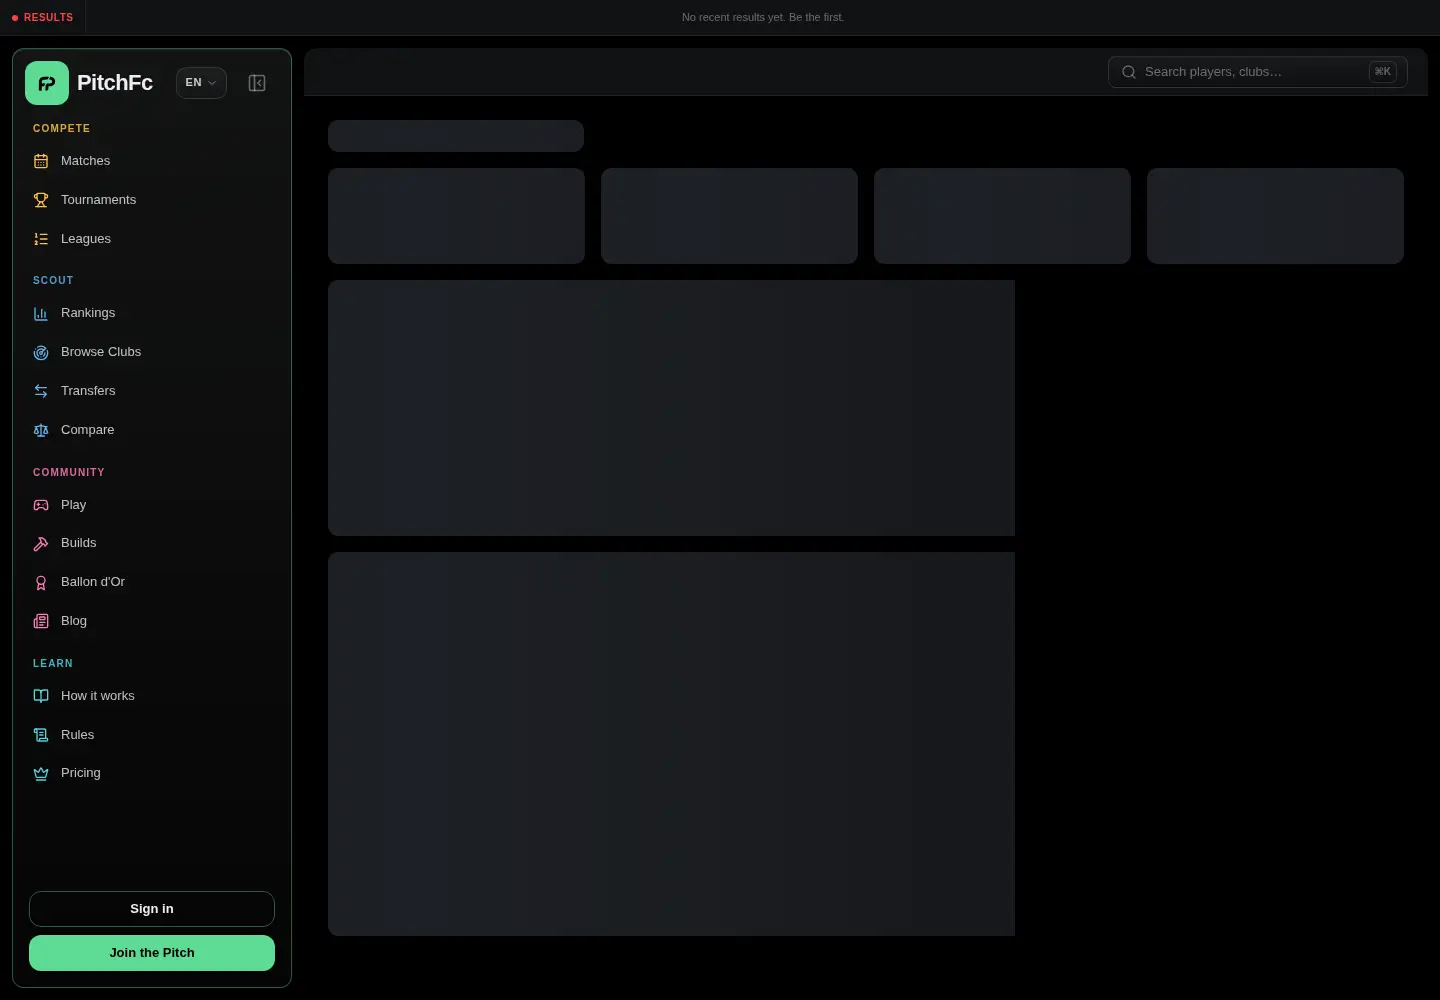Click the Sign in button
Viewport: 1440px width, 1000px height.
coord(152,909)
